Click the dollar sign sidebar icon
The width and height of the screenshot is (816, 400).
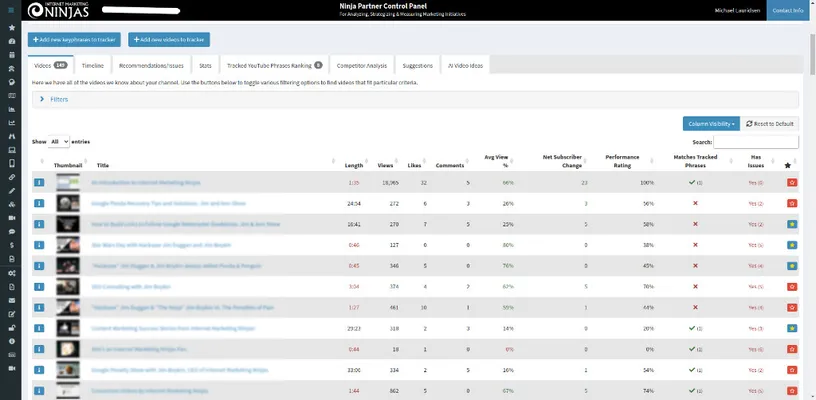tap(11, 244)
